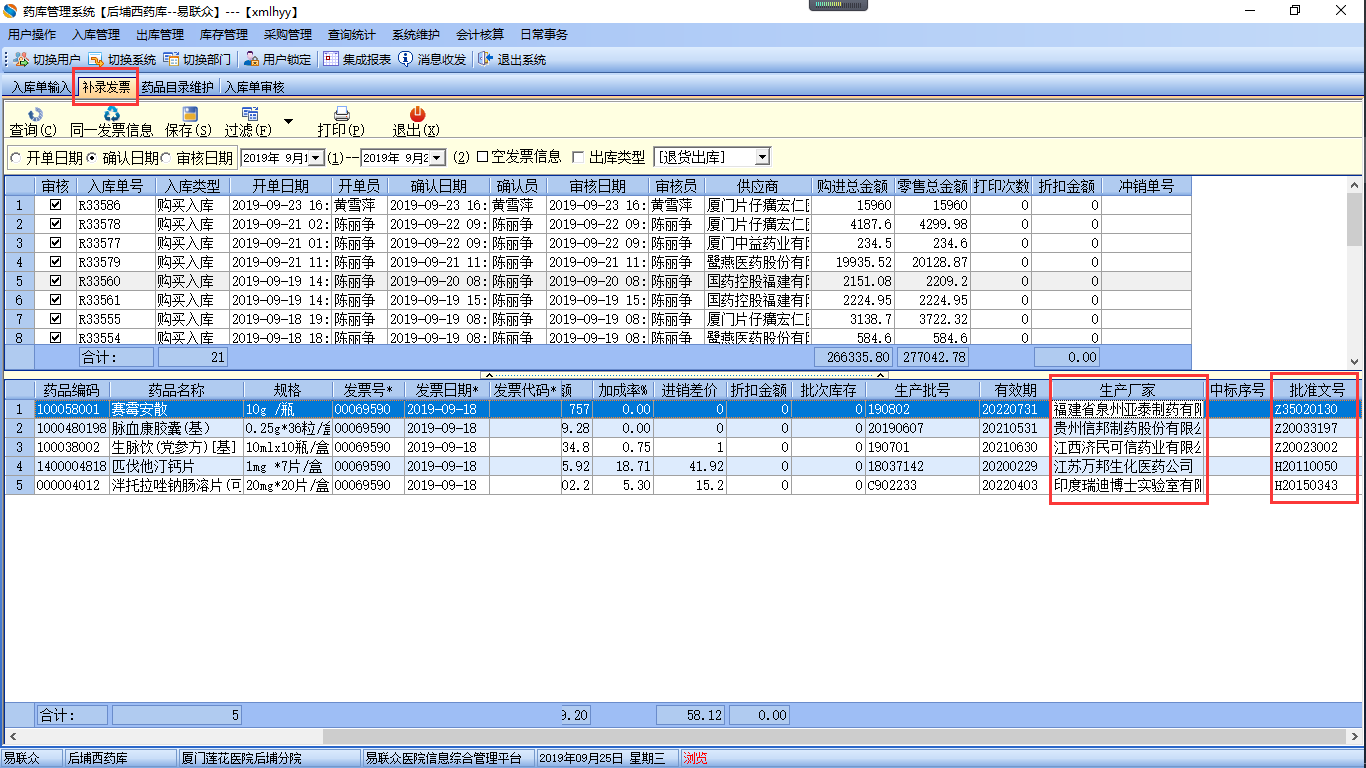Select the 审核日期 radio button
Image resolution: width=1366 pixels, height=768 pixels.
(x=166, y=158)
